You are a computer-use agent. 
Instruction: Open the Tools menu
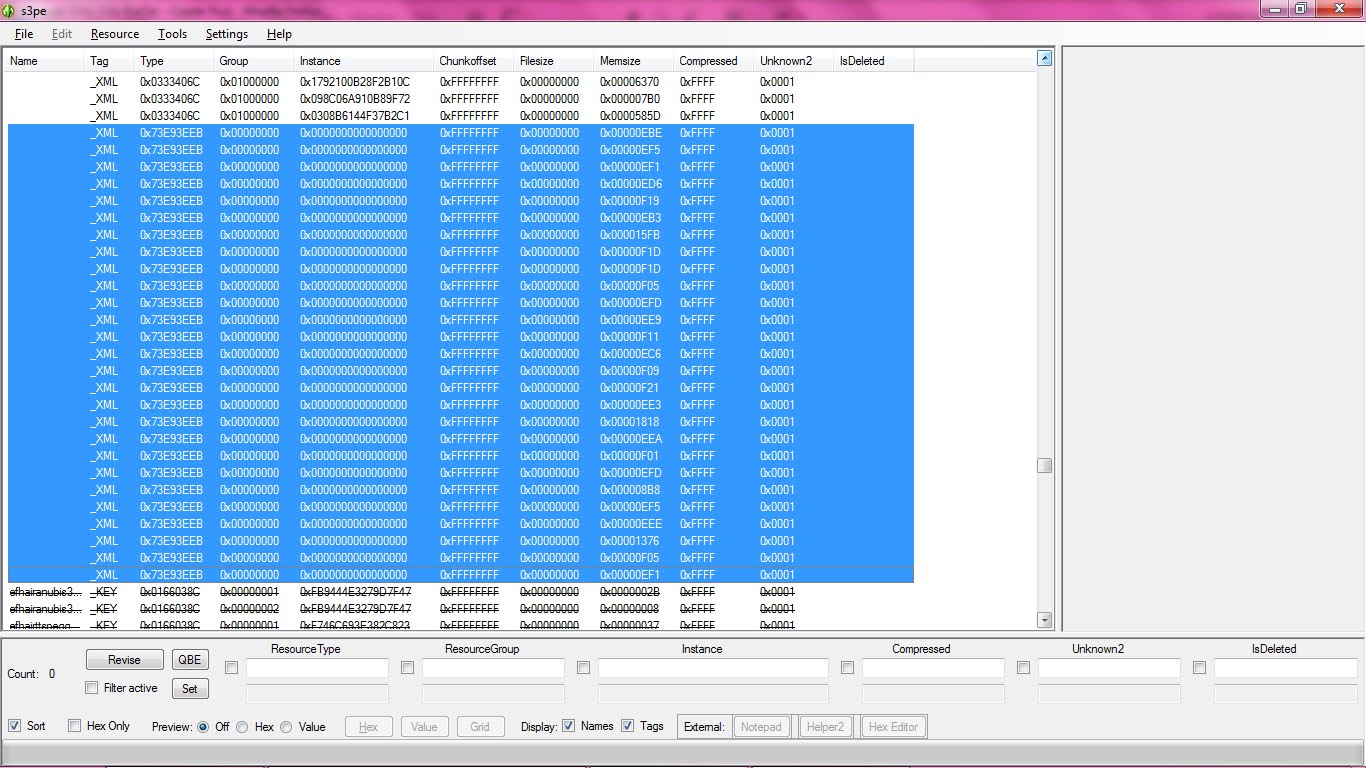(171, 33)
